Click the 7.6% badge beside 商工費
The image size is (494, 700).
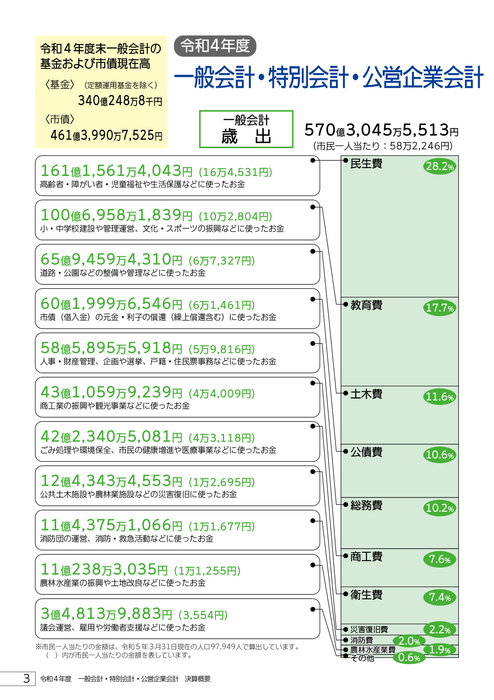point(440,559)
